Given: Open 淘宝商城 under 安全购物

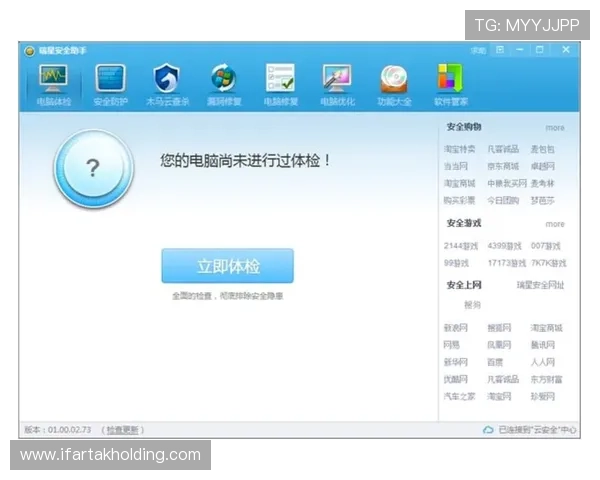Looking at the screenshot, I should pos(460,183).
